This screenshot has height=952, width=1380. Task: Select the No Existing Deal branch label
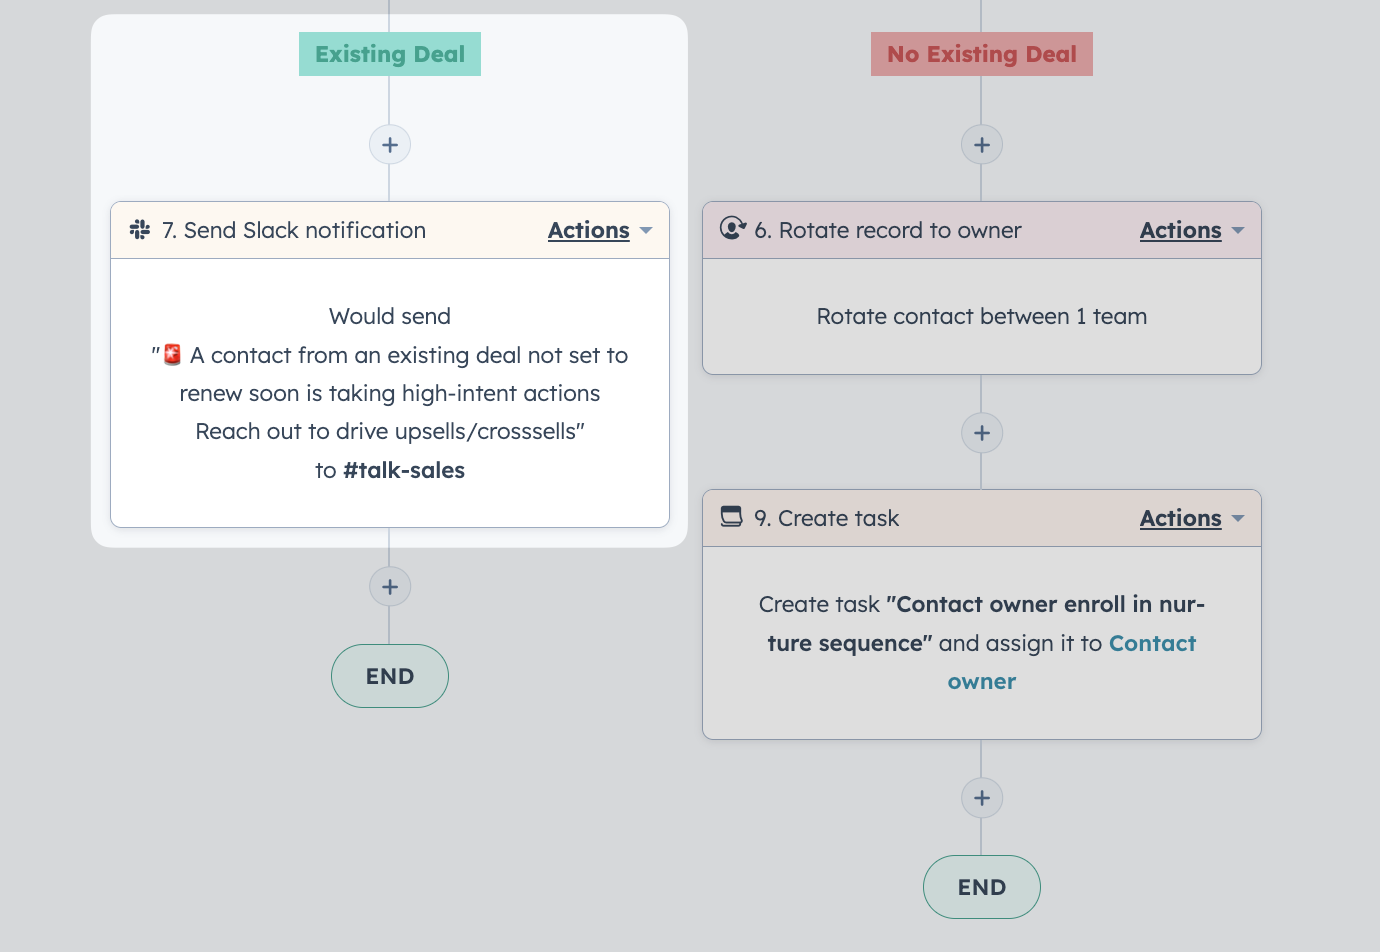(x=982, y=54)
